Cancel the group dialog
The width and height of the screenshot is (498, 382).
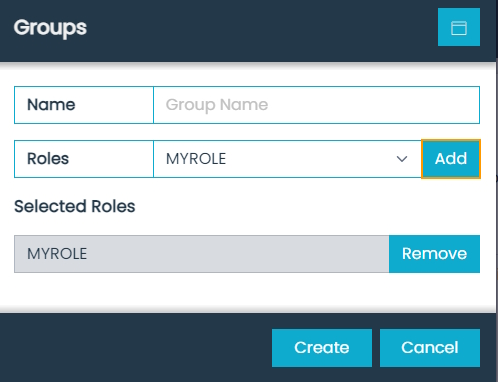430,348
